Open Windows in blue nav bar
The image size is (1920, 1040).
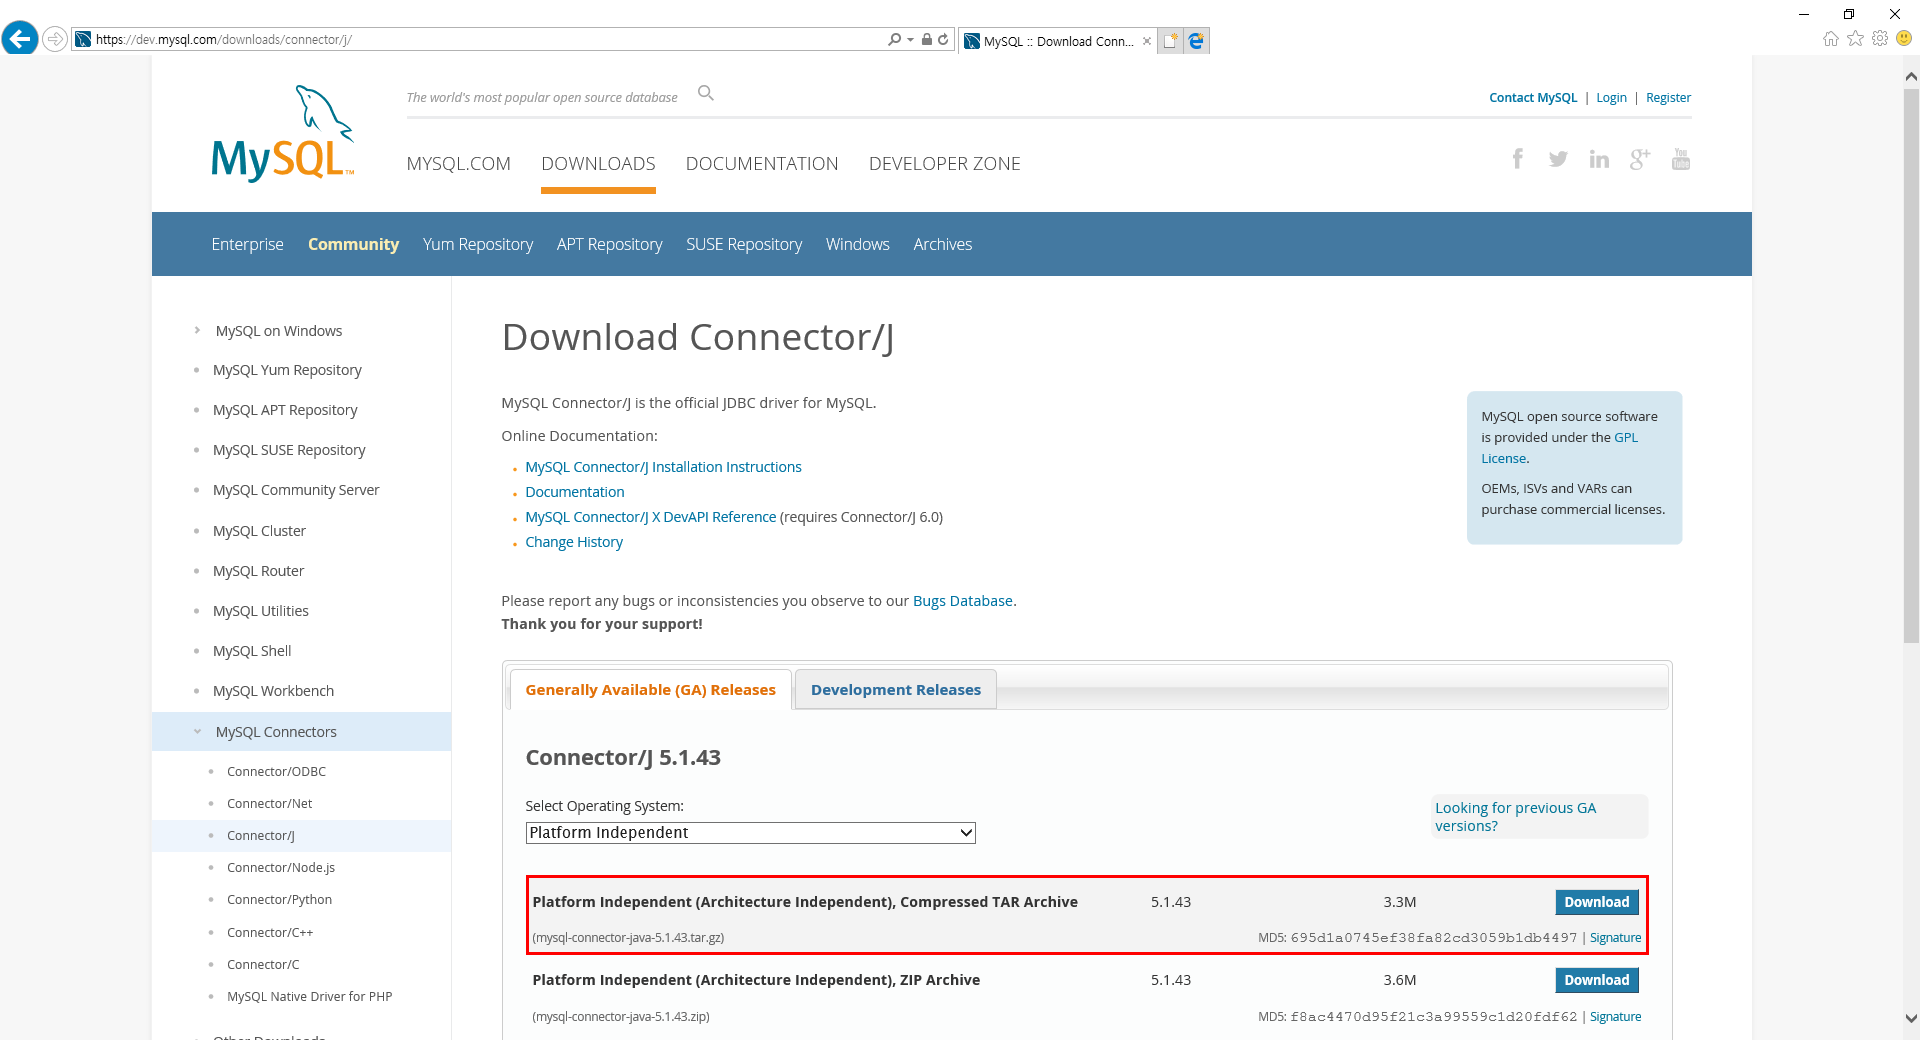click(858, 244)
